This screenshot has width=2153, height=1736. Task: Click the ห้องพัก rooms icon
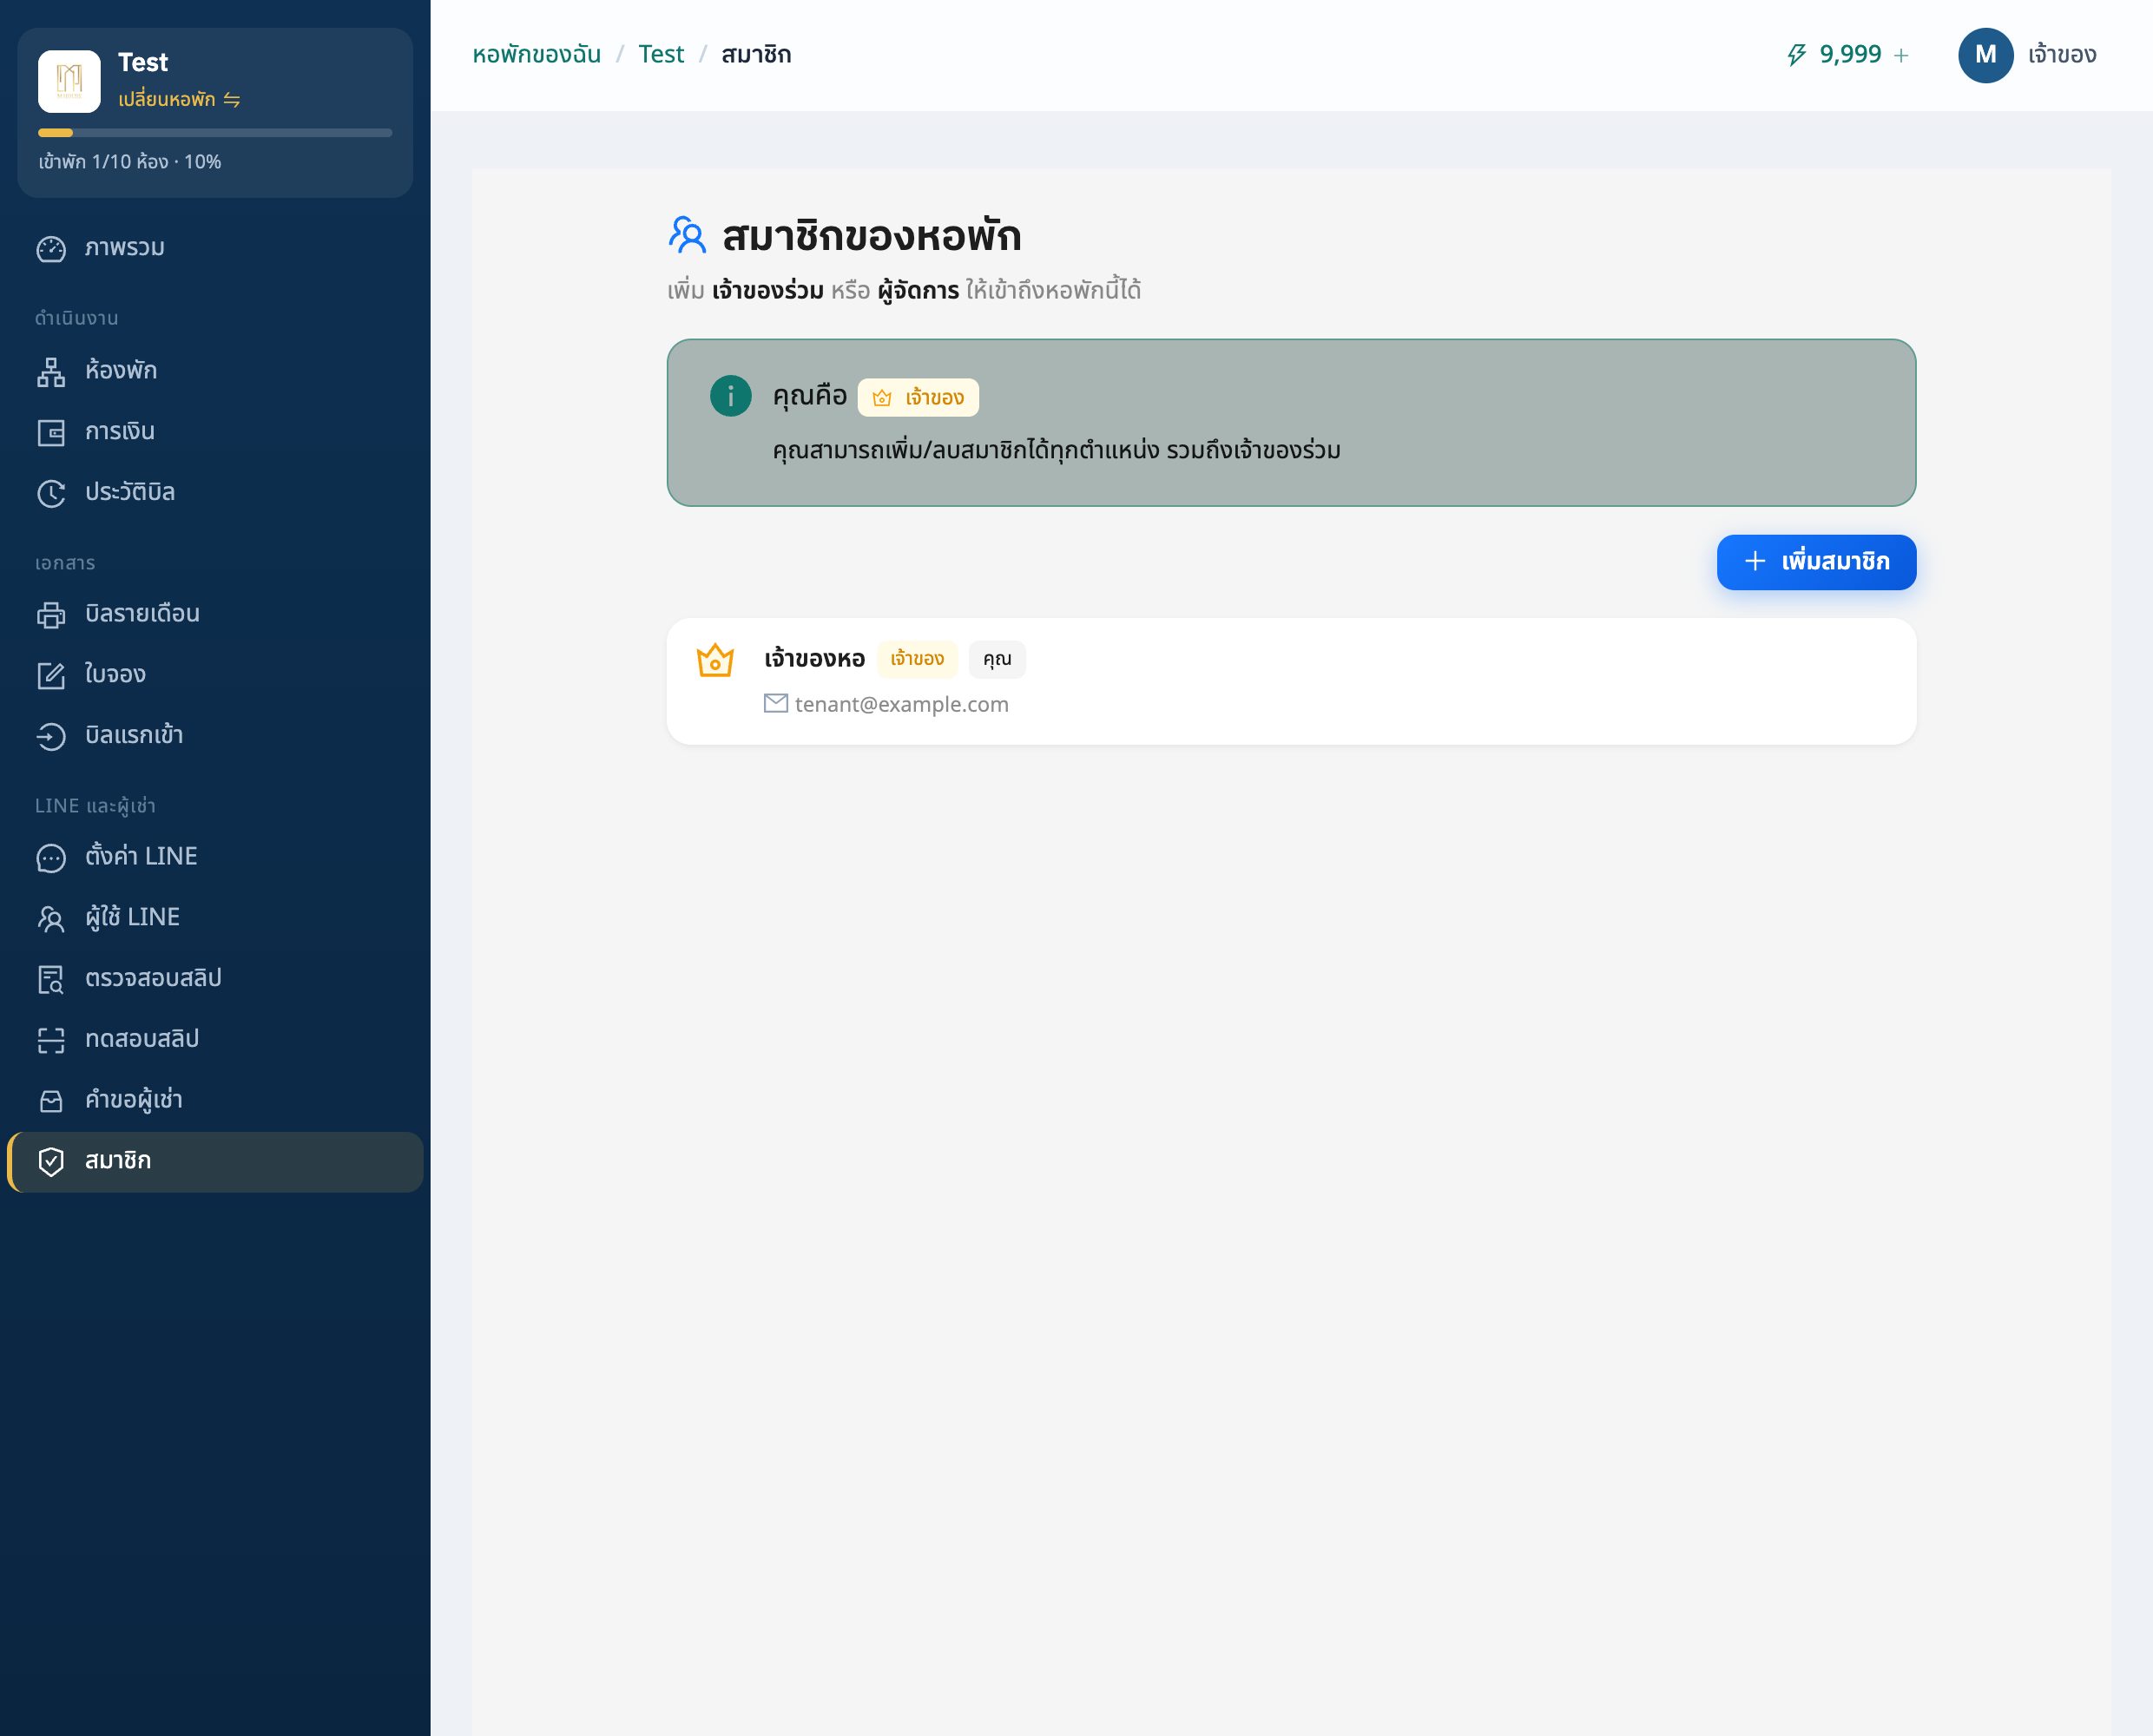point(51,371)
